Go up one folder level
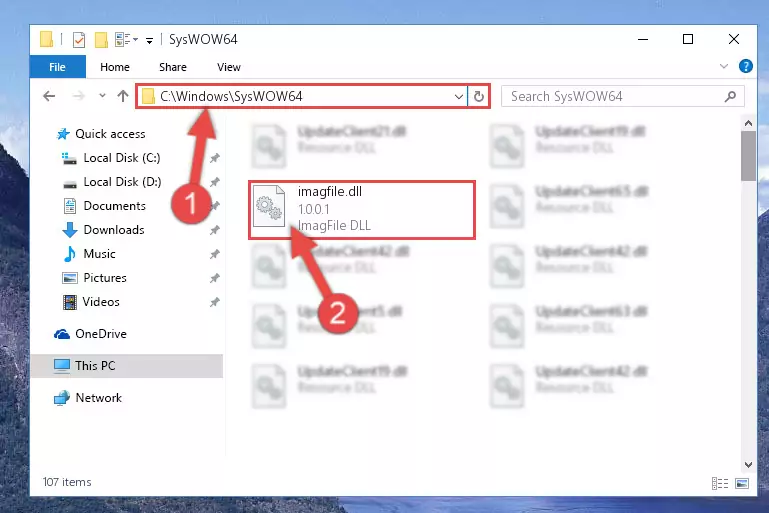 pyautogui.click(x=123, y=96)
